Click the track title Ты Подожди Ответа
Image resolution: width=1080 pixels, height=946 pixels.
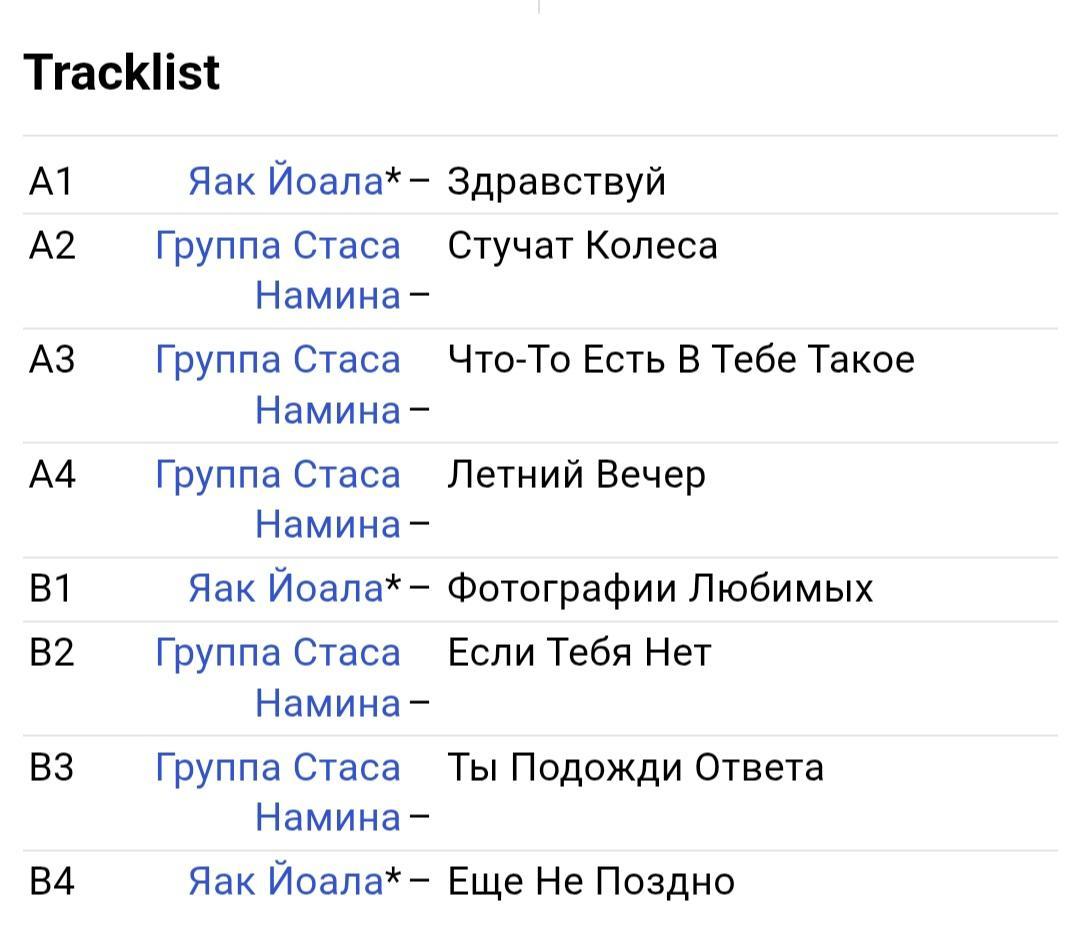pyautogui.click(x=635, y=768)
